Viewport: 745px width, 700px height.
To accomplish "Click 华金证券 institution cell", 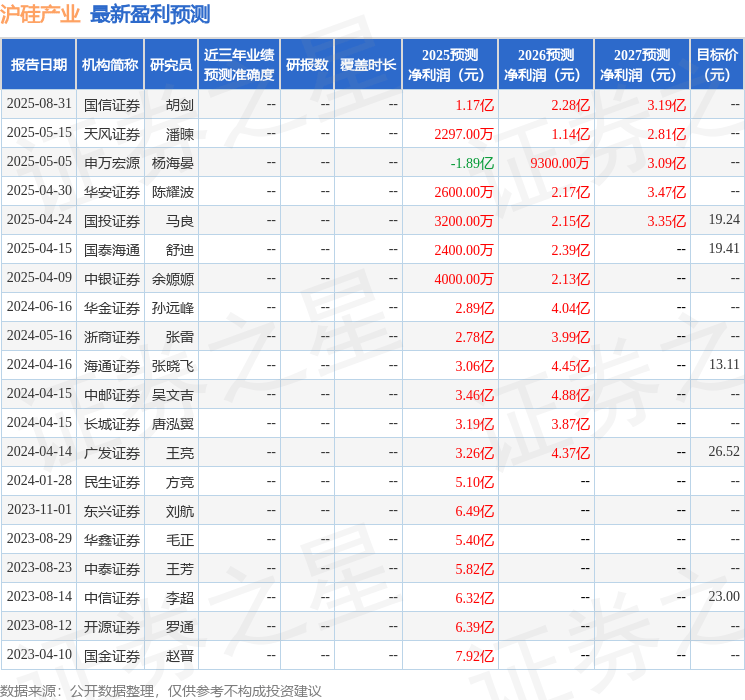I will tap(112, 308).
